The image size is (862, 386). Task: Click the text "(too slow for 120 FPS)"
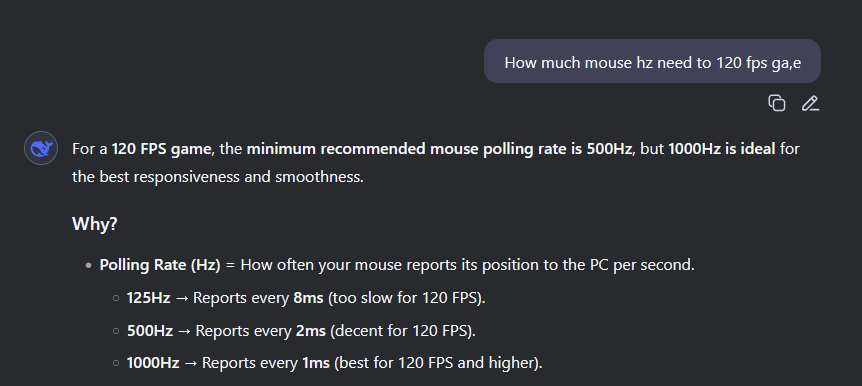tap(407, 298)
